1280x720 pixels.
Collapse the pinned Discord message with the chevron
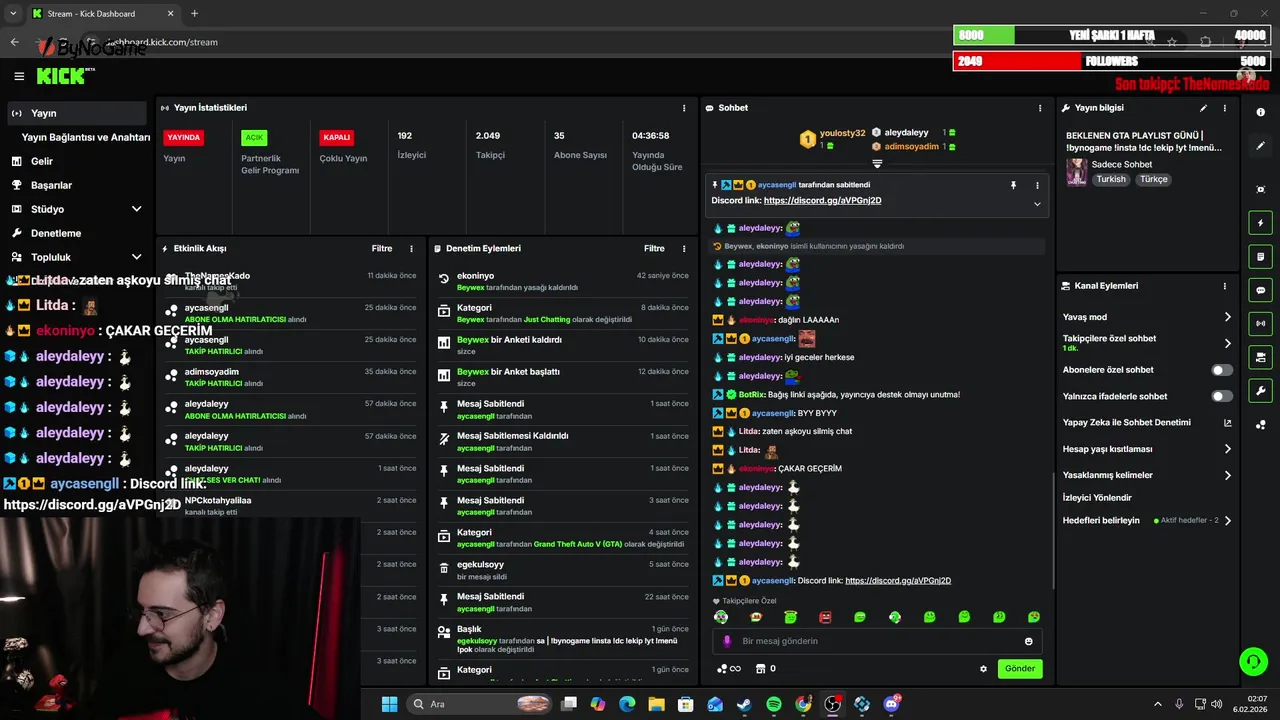(x=1037, y=204)
